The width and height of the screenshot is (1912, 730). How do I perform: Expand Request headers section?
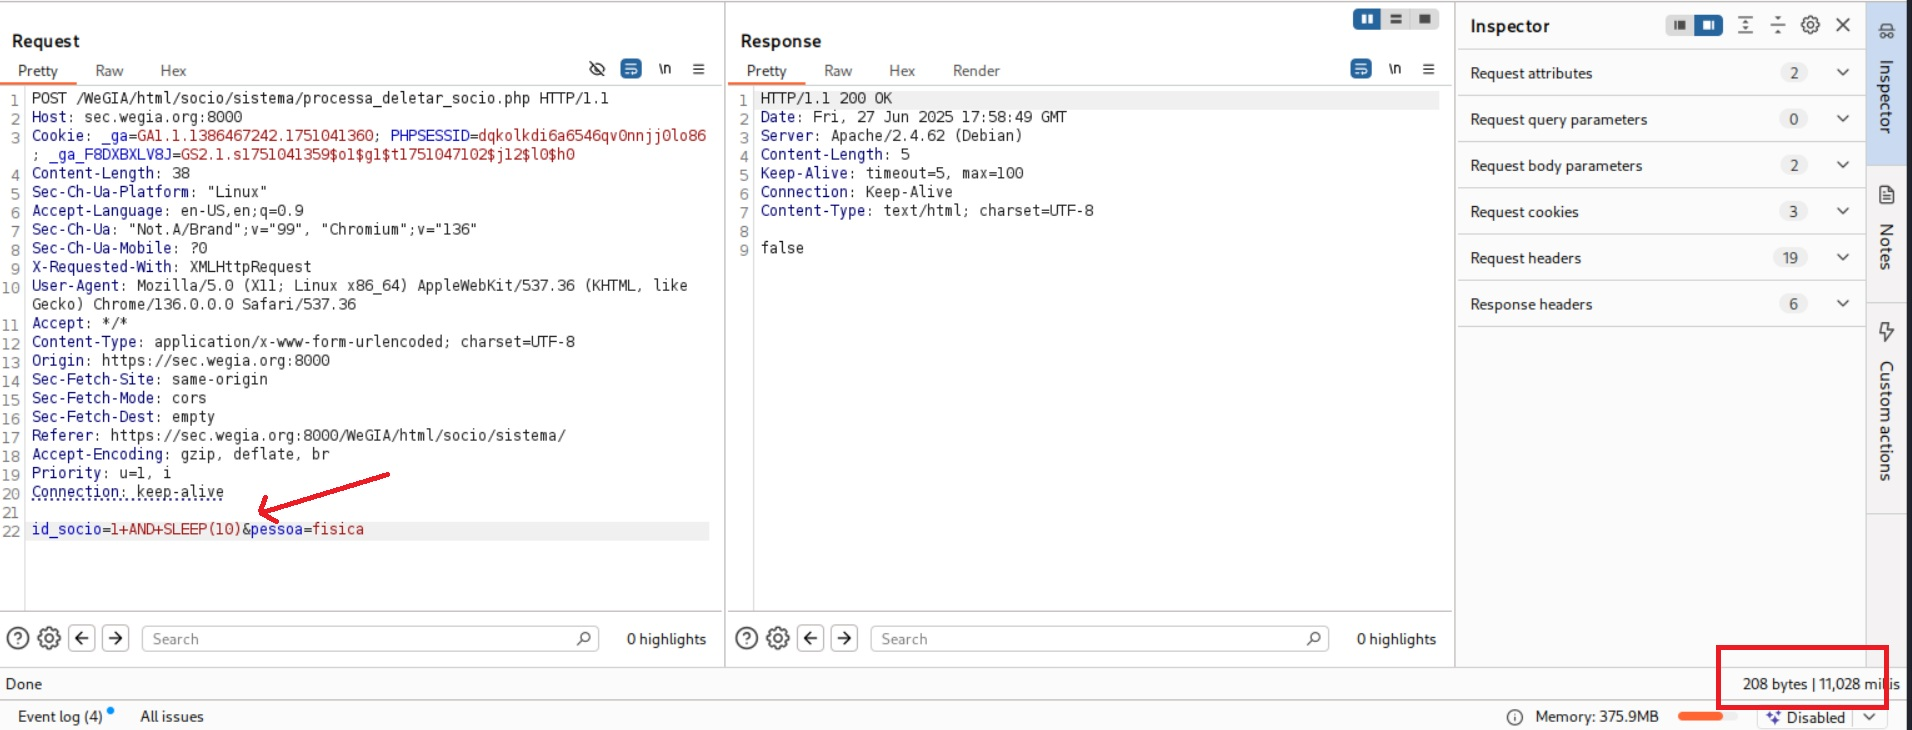(1843, 257)
